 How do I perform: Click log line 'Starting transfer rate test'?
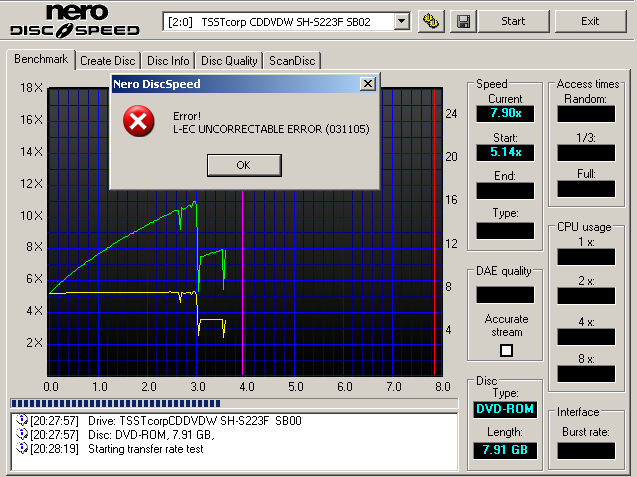click(146, 449)
